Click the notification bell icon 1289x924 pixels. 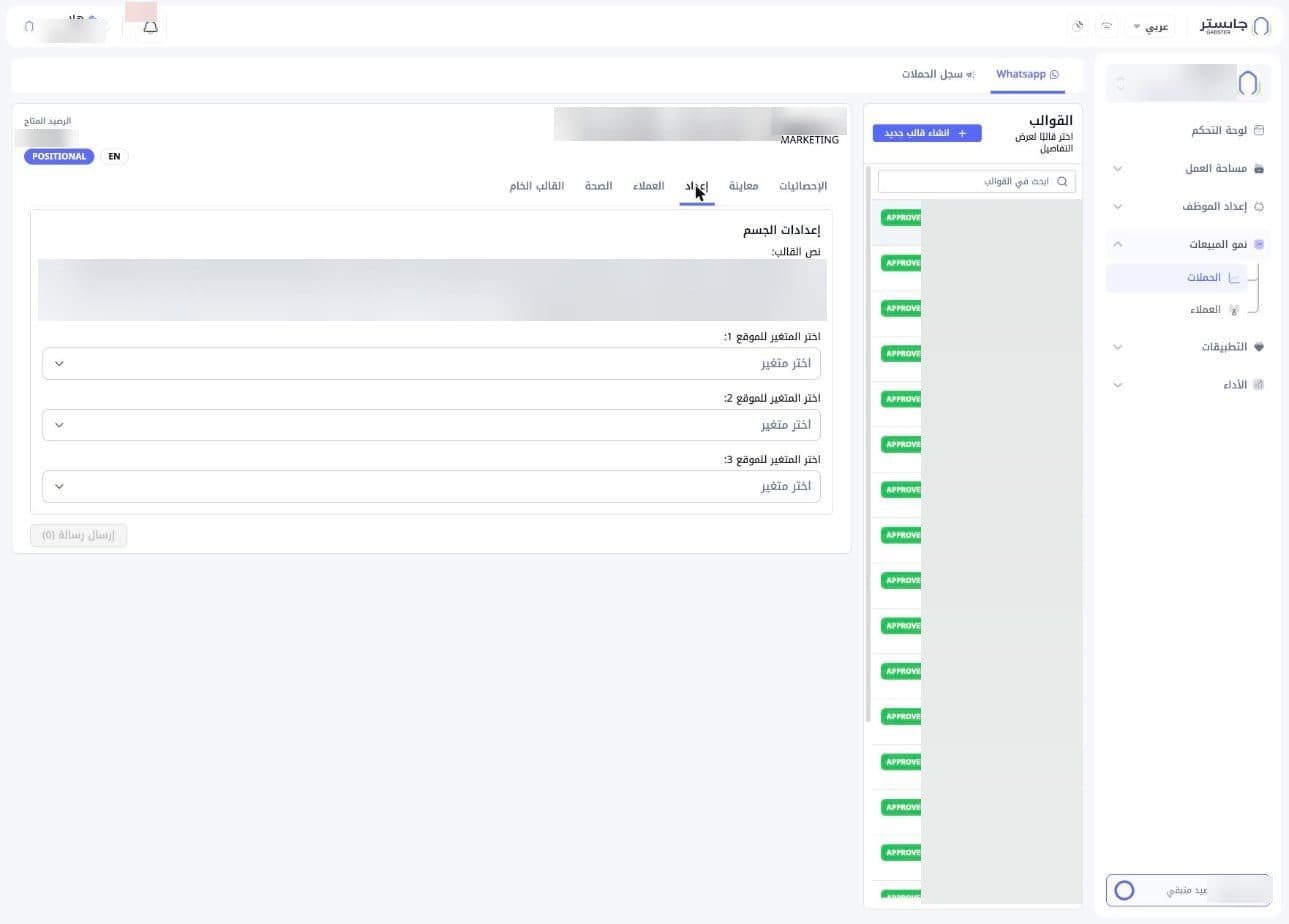tap(150, 27)
